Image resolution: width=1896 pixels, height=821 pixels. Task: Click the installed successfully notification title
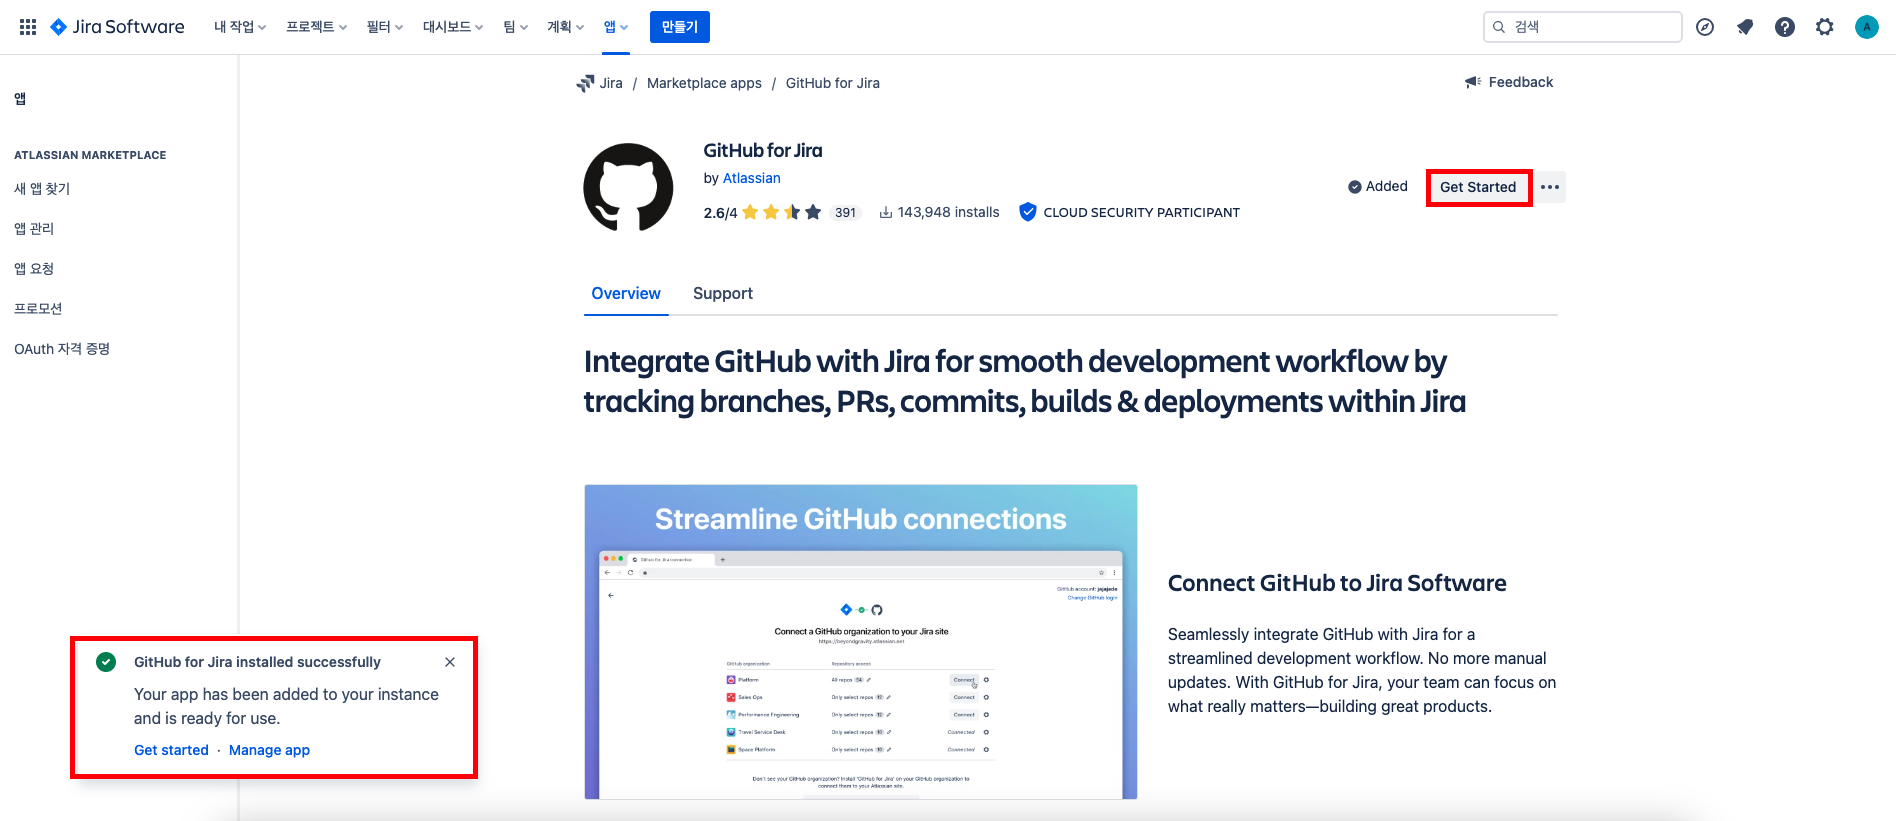(257, 662)
